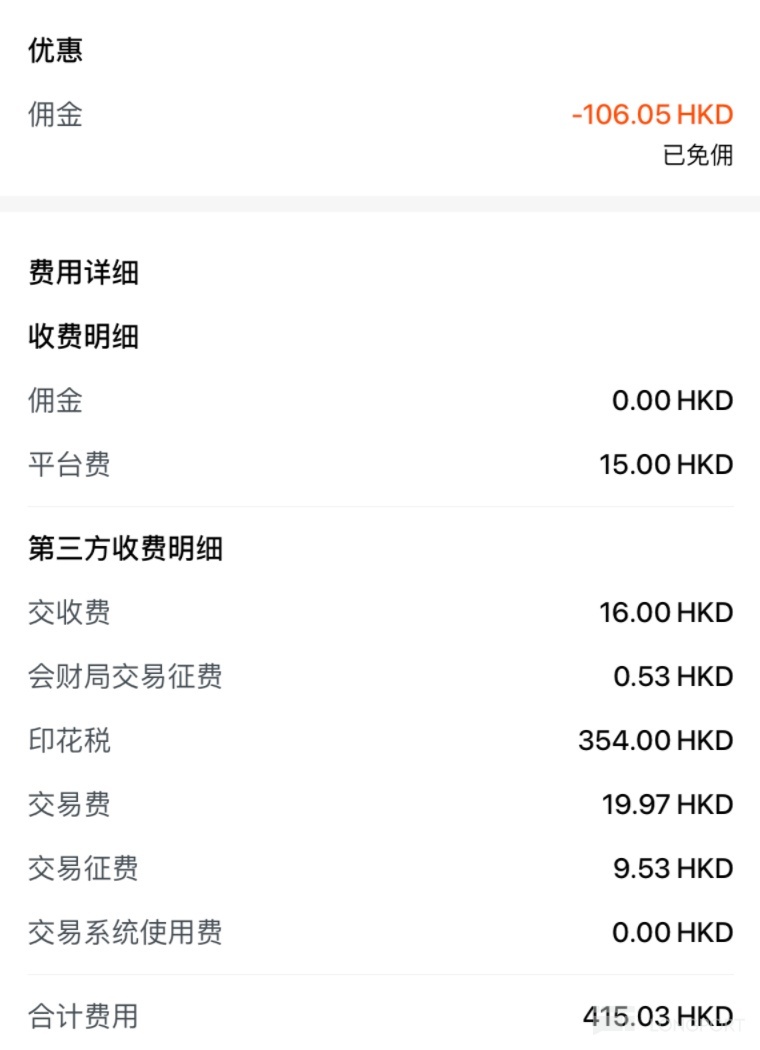Select the 19.97 HKD trading fee value
This screenshot has width=760, height=1050.
click(667, 804)
